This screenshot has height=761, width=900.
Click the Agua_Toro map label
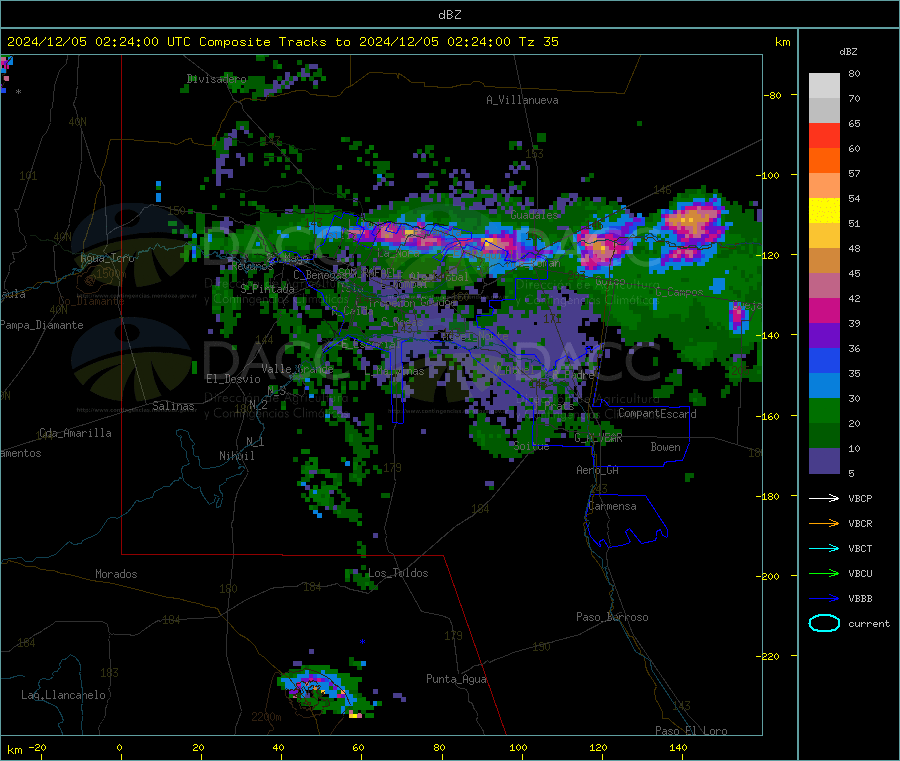107,258
